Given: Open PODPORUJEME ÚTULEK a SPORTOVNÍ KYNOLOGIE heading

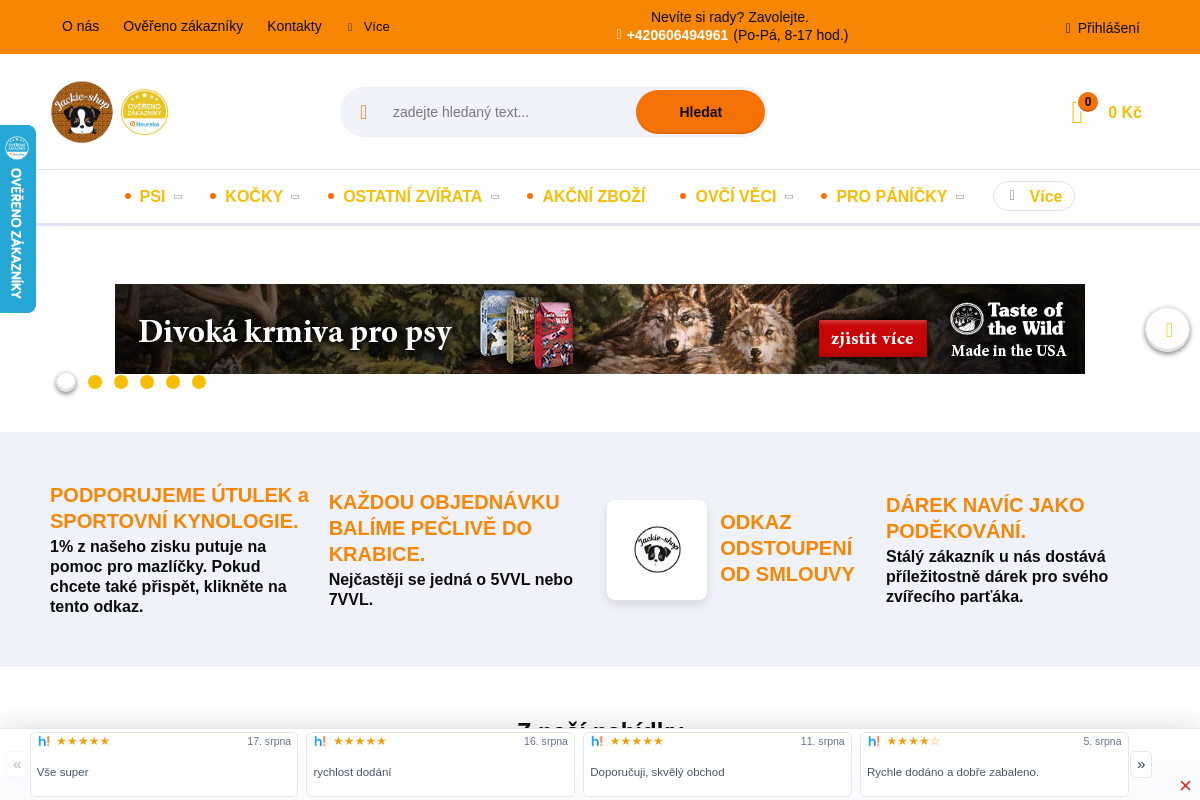Looking at the screenshot, I should pos(180,508).
